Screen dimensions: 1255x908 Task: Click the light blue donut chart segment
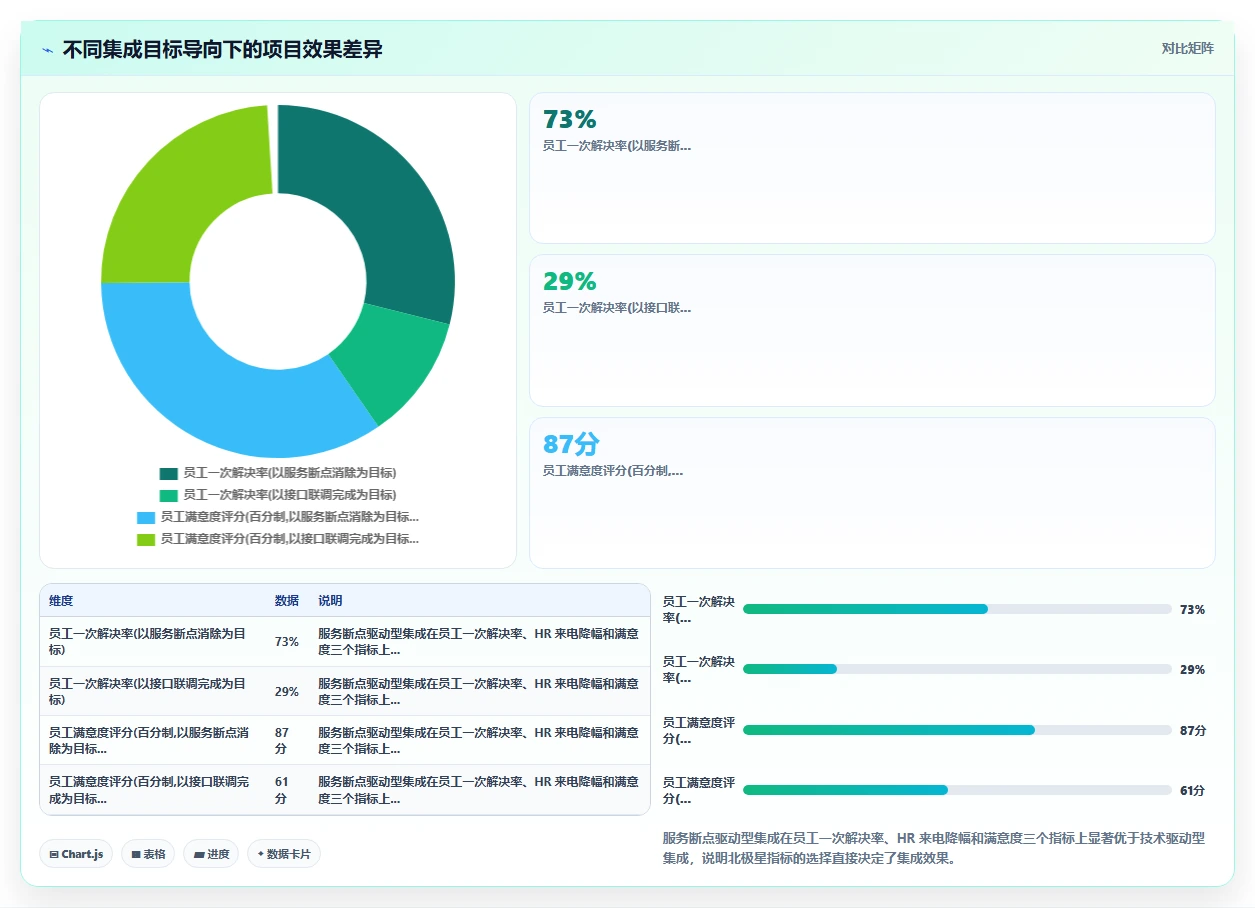click(x=220, y=380)
